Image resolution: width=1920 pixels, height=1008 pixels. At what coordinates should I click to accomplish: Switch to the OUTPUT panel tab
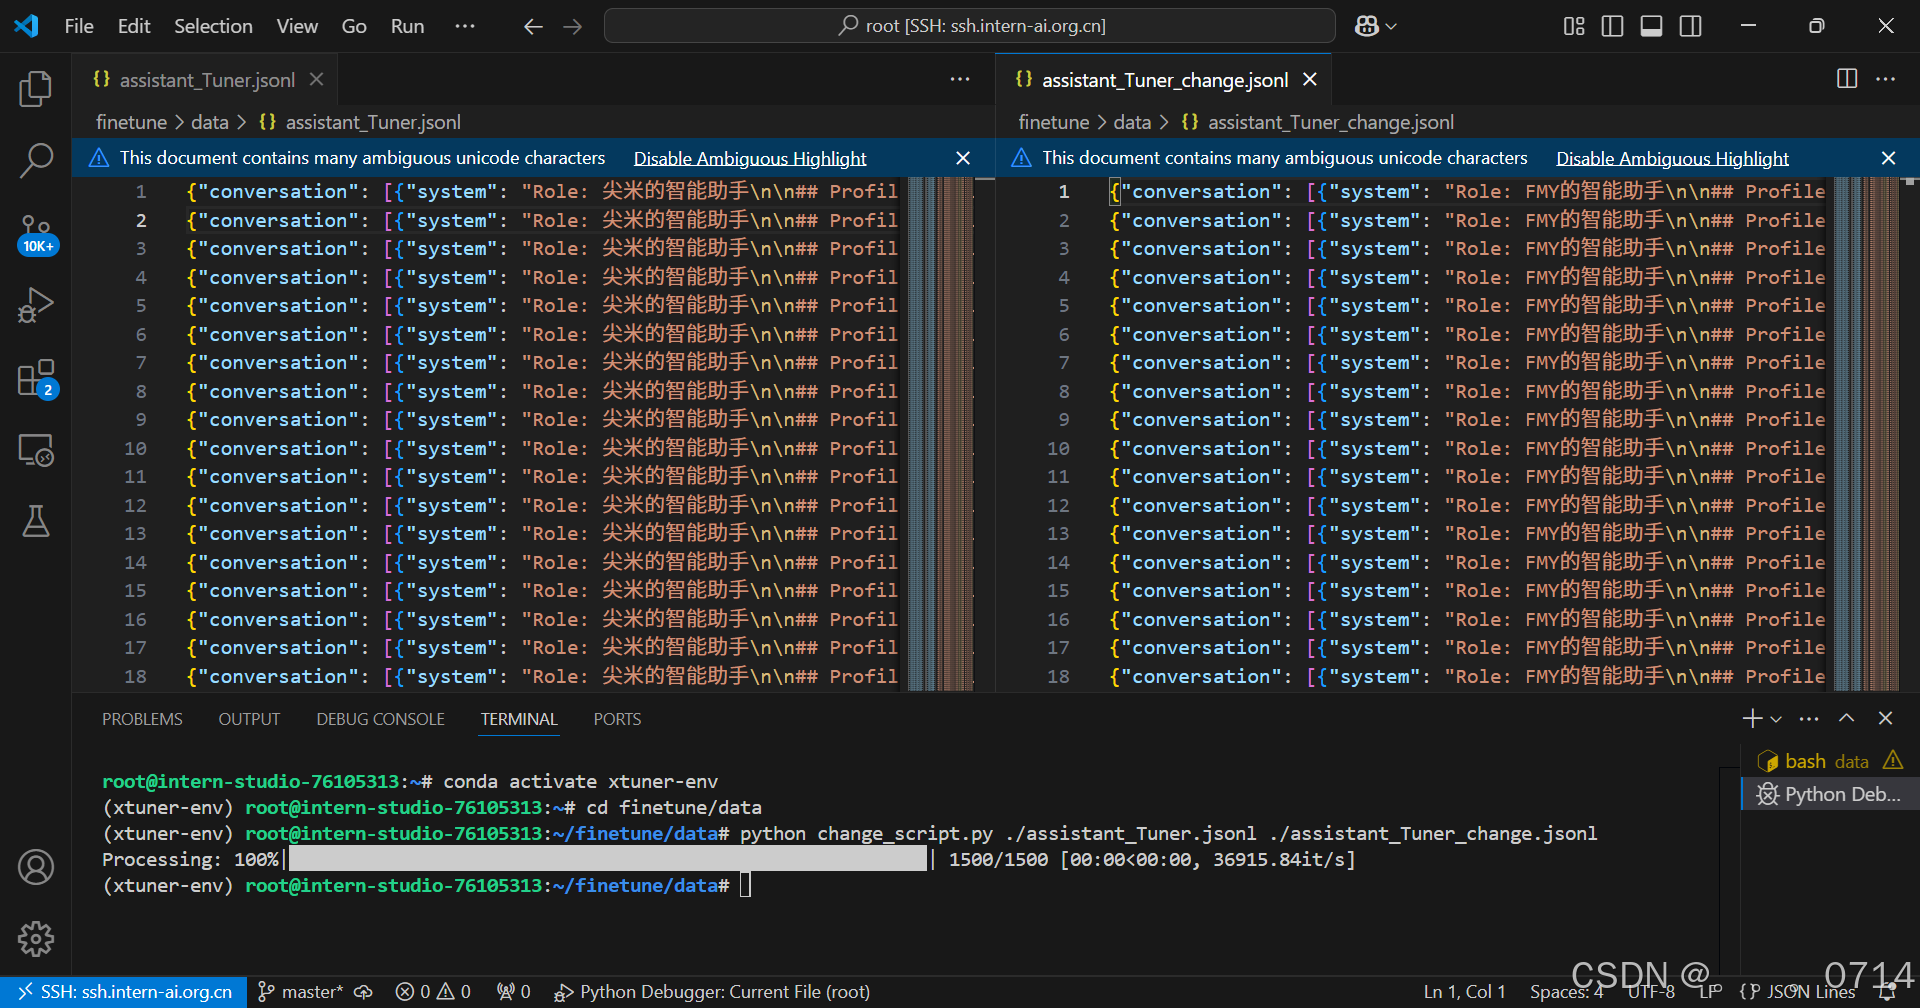249,719
